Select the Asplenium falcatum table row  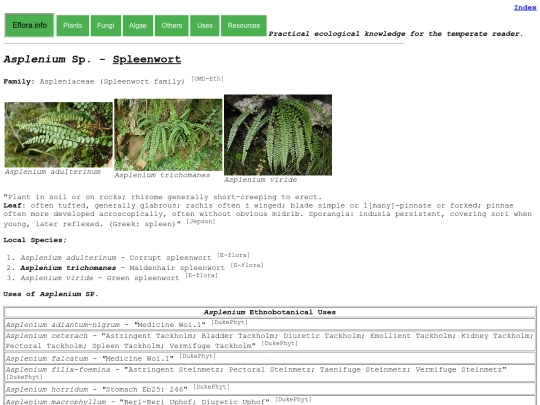[x=270, y=358]
